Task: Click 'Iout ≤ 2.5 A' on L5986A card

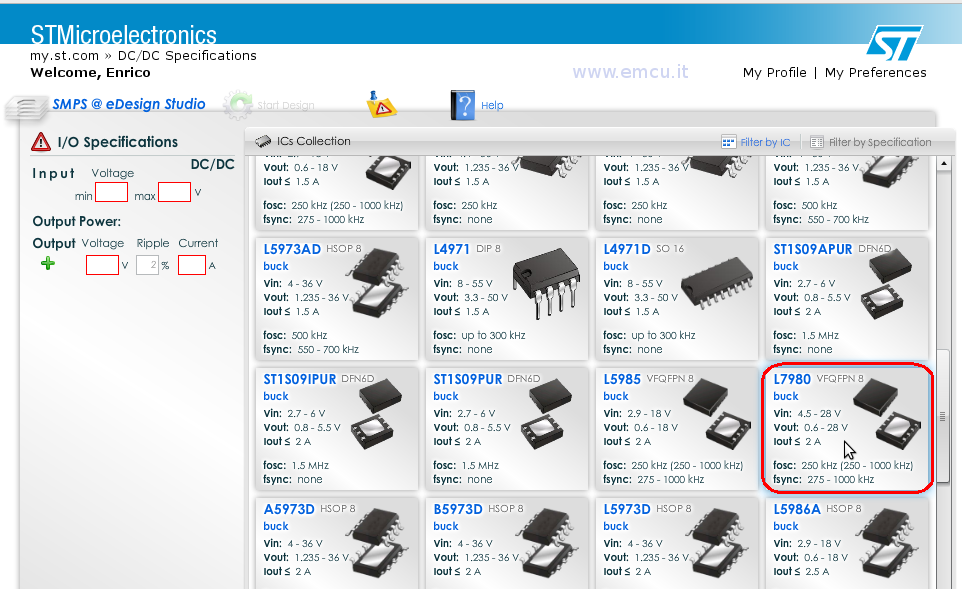Action: [801, 572]
